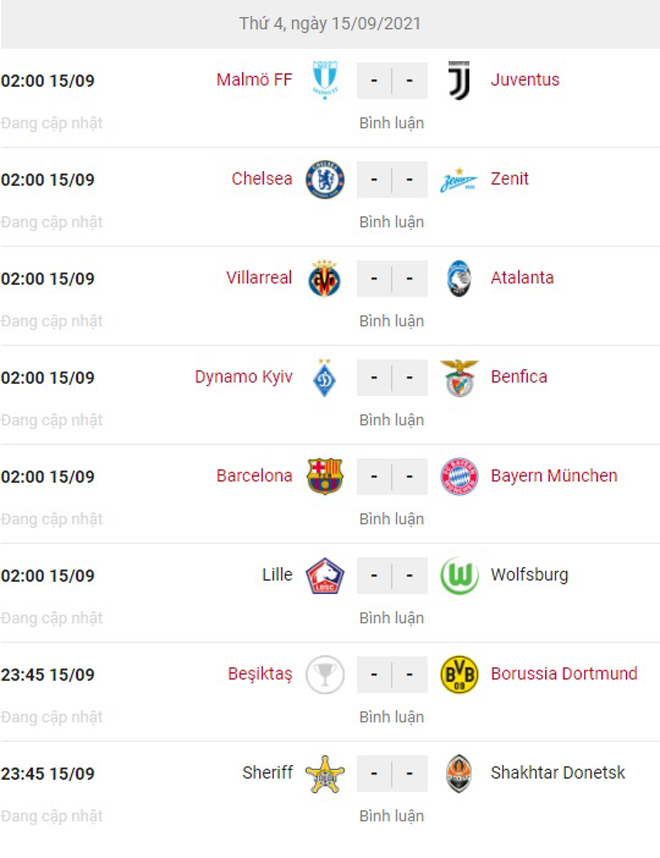This screenshot has height=858, width=660.
Task: Click the Barcelona club crest
Action: tap(325, 477)
